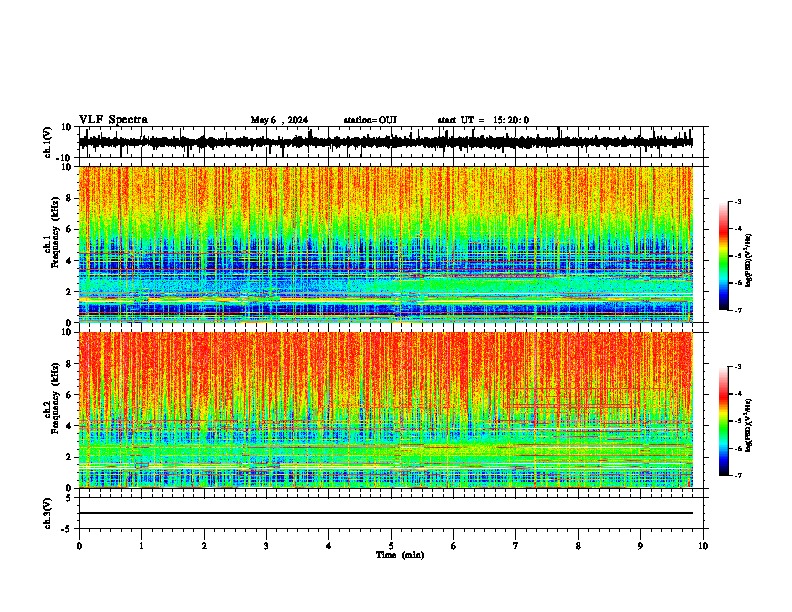The image size is (792, 612).
Task: Click the "Time (min)" x-axis label
Action: coord(400,555)
